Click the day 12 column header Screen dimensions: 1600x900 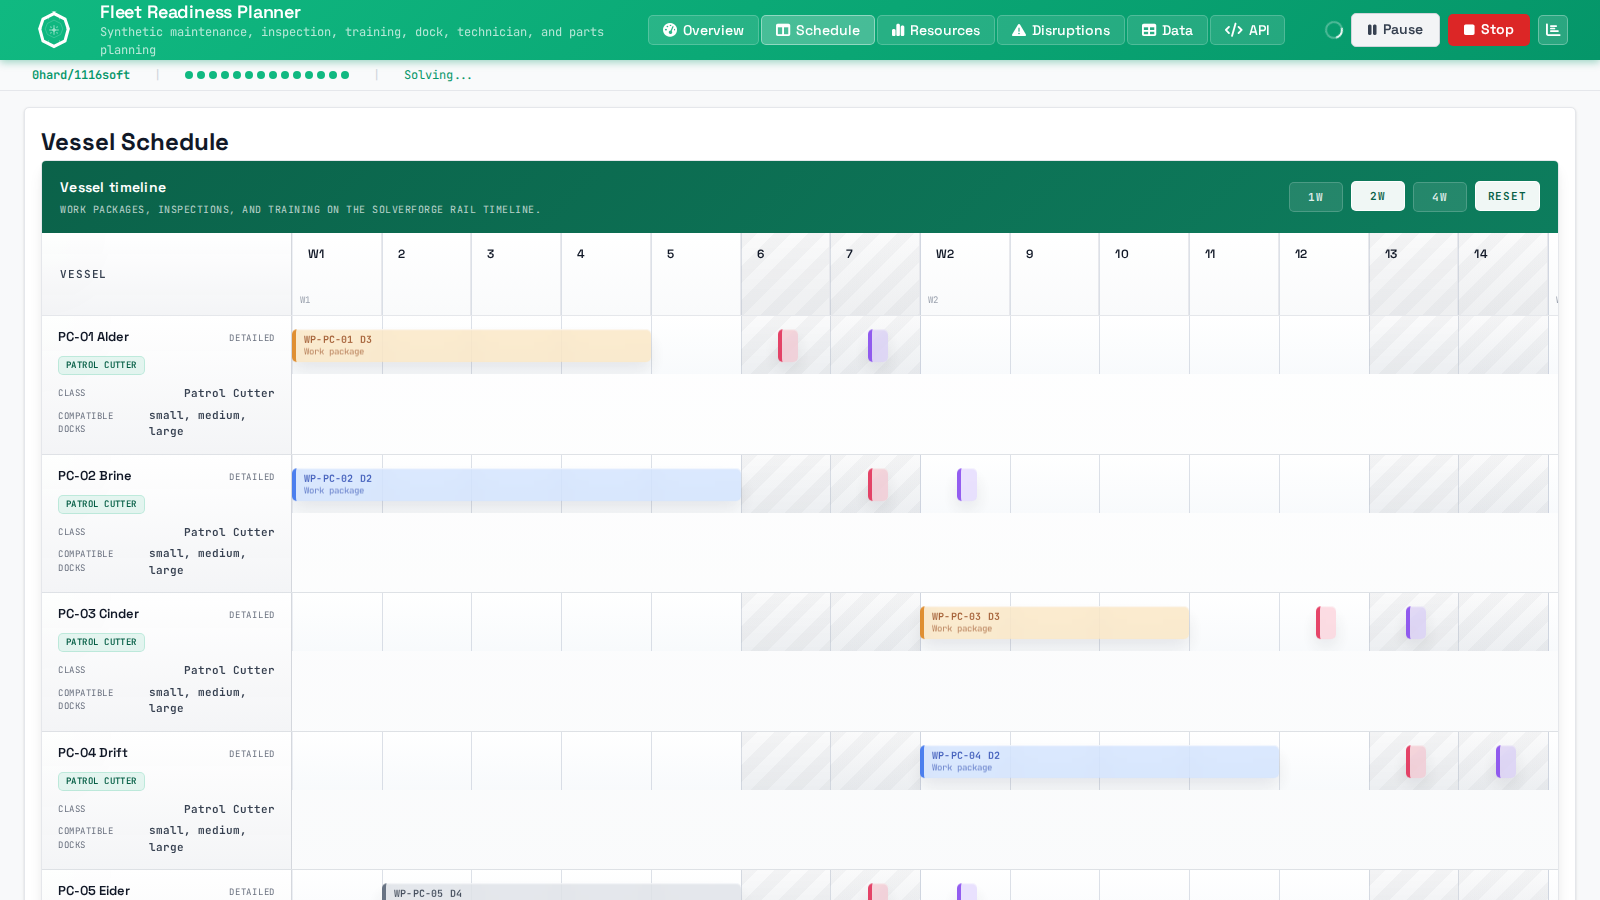[1324, 274]
